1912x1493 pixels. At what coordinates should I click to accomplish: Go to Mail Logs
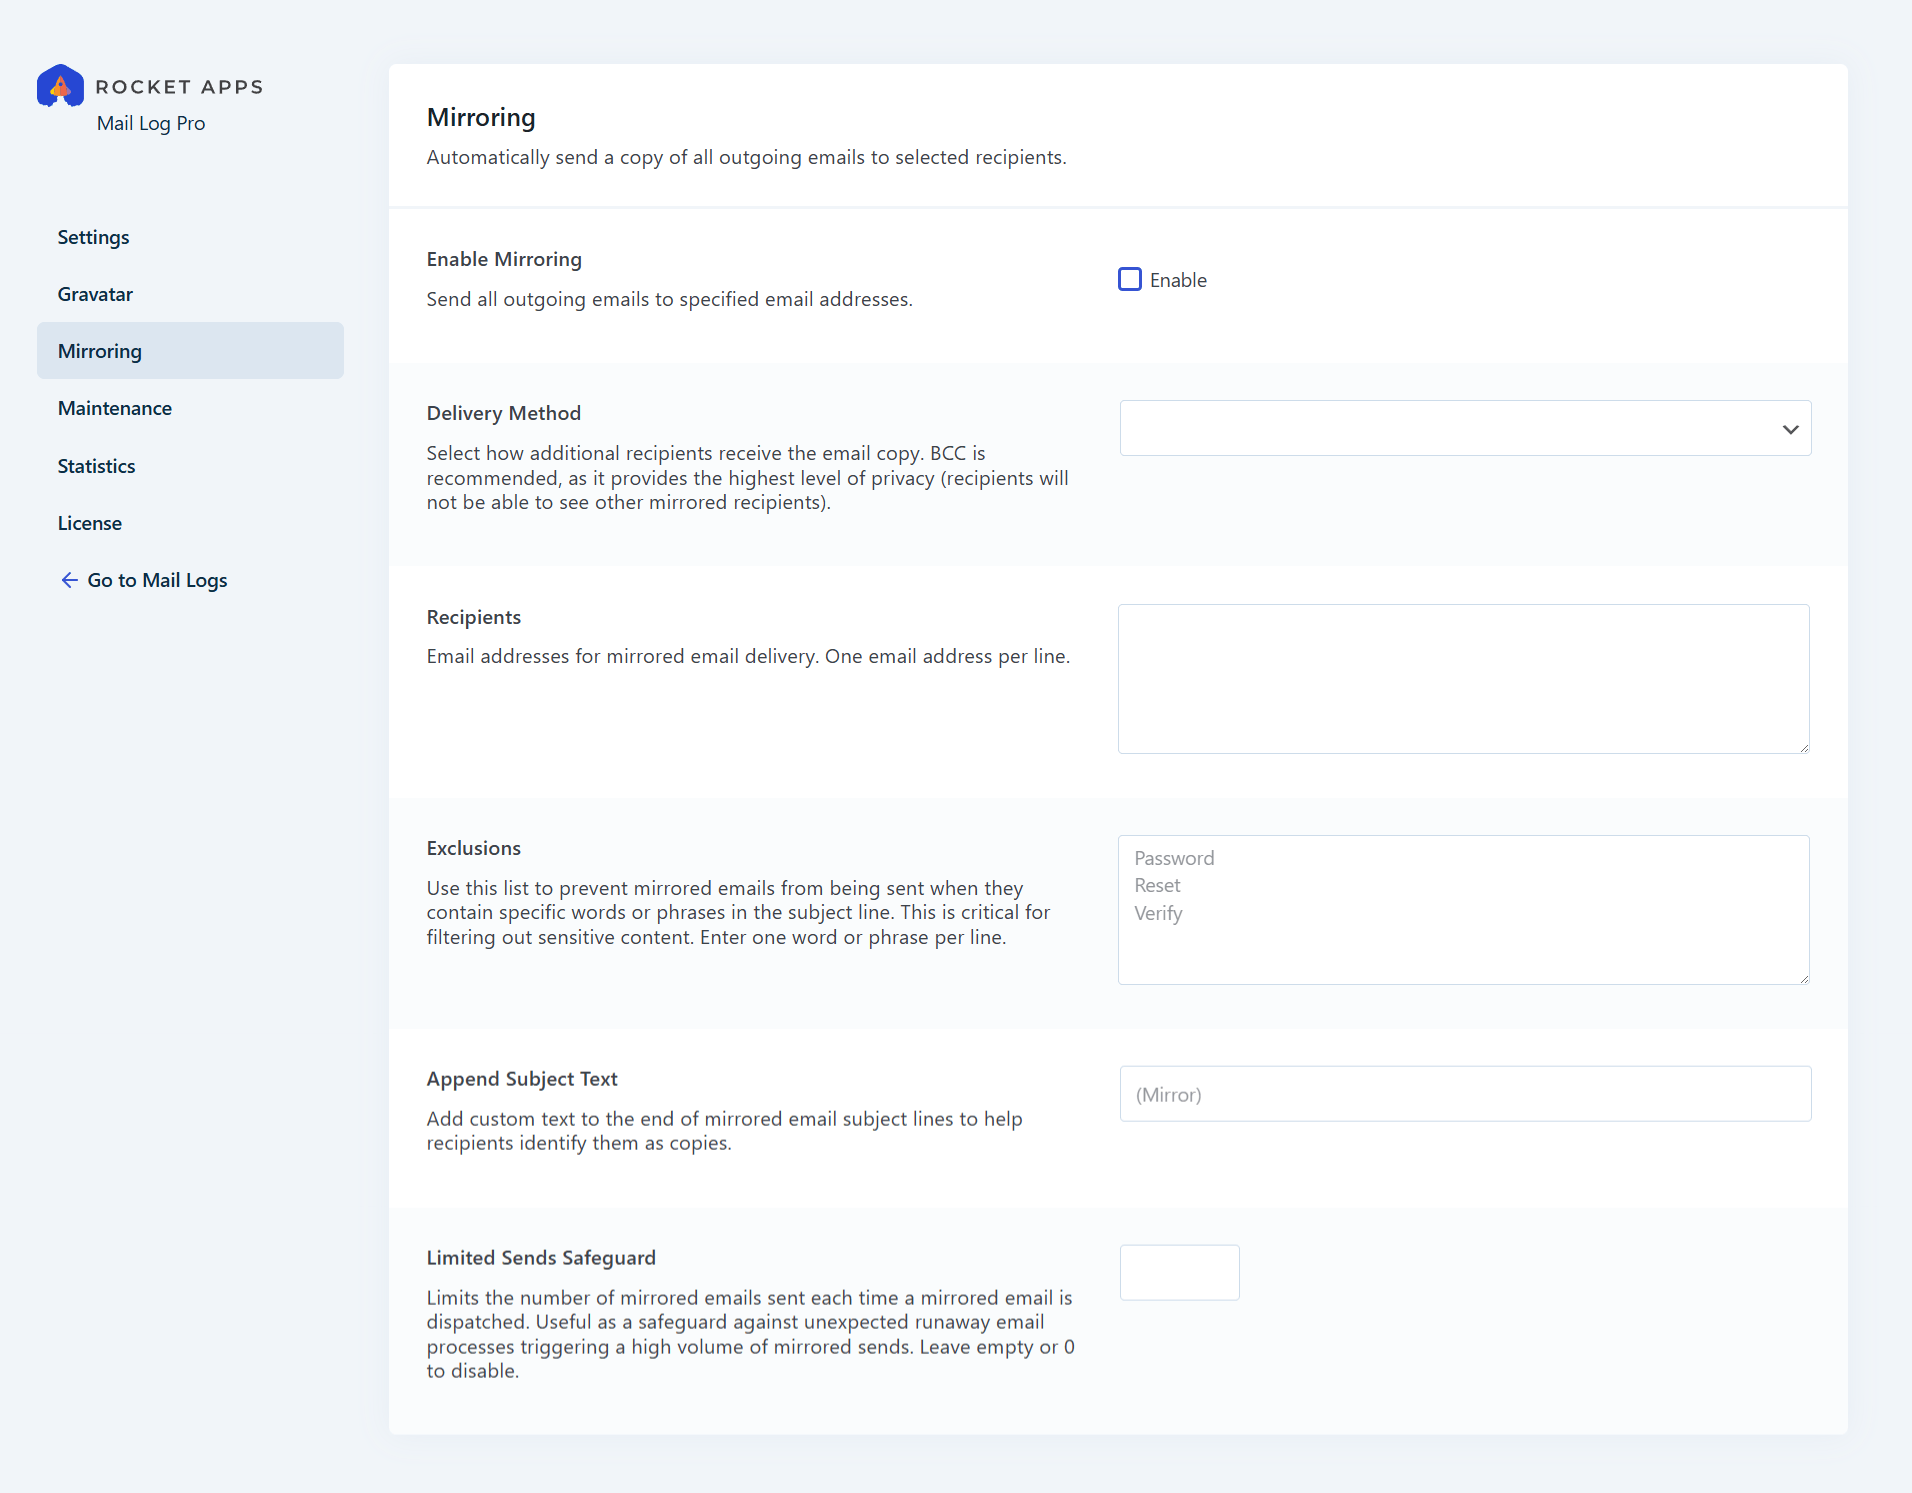(x=157, y=580)
